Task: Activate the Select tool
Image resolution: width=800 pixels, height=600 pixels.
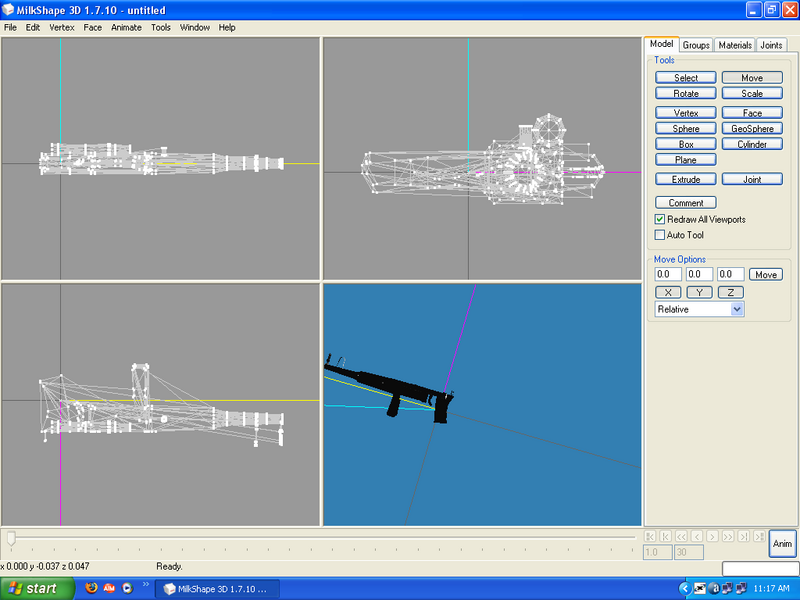Action: click(686, 78)
